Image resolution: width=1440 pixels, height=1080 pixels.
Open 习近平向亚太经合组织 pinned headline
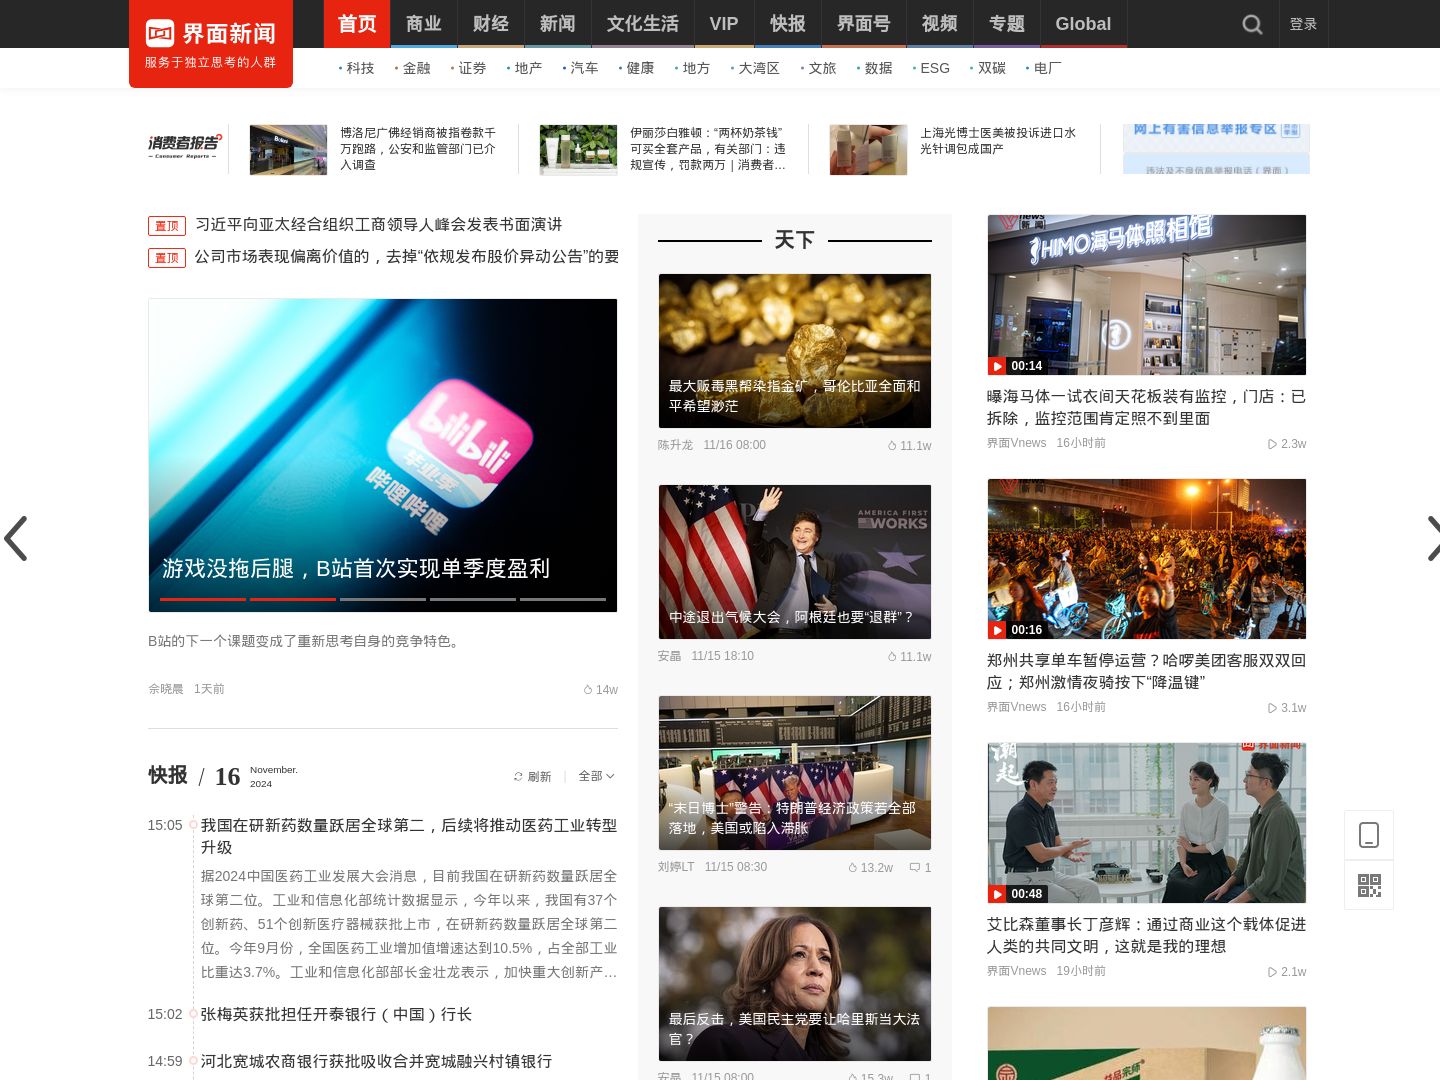[379, 225]
